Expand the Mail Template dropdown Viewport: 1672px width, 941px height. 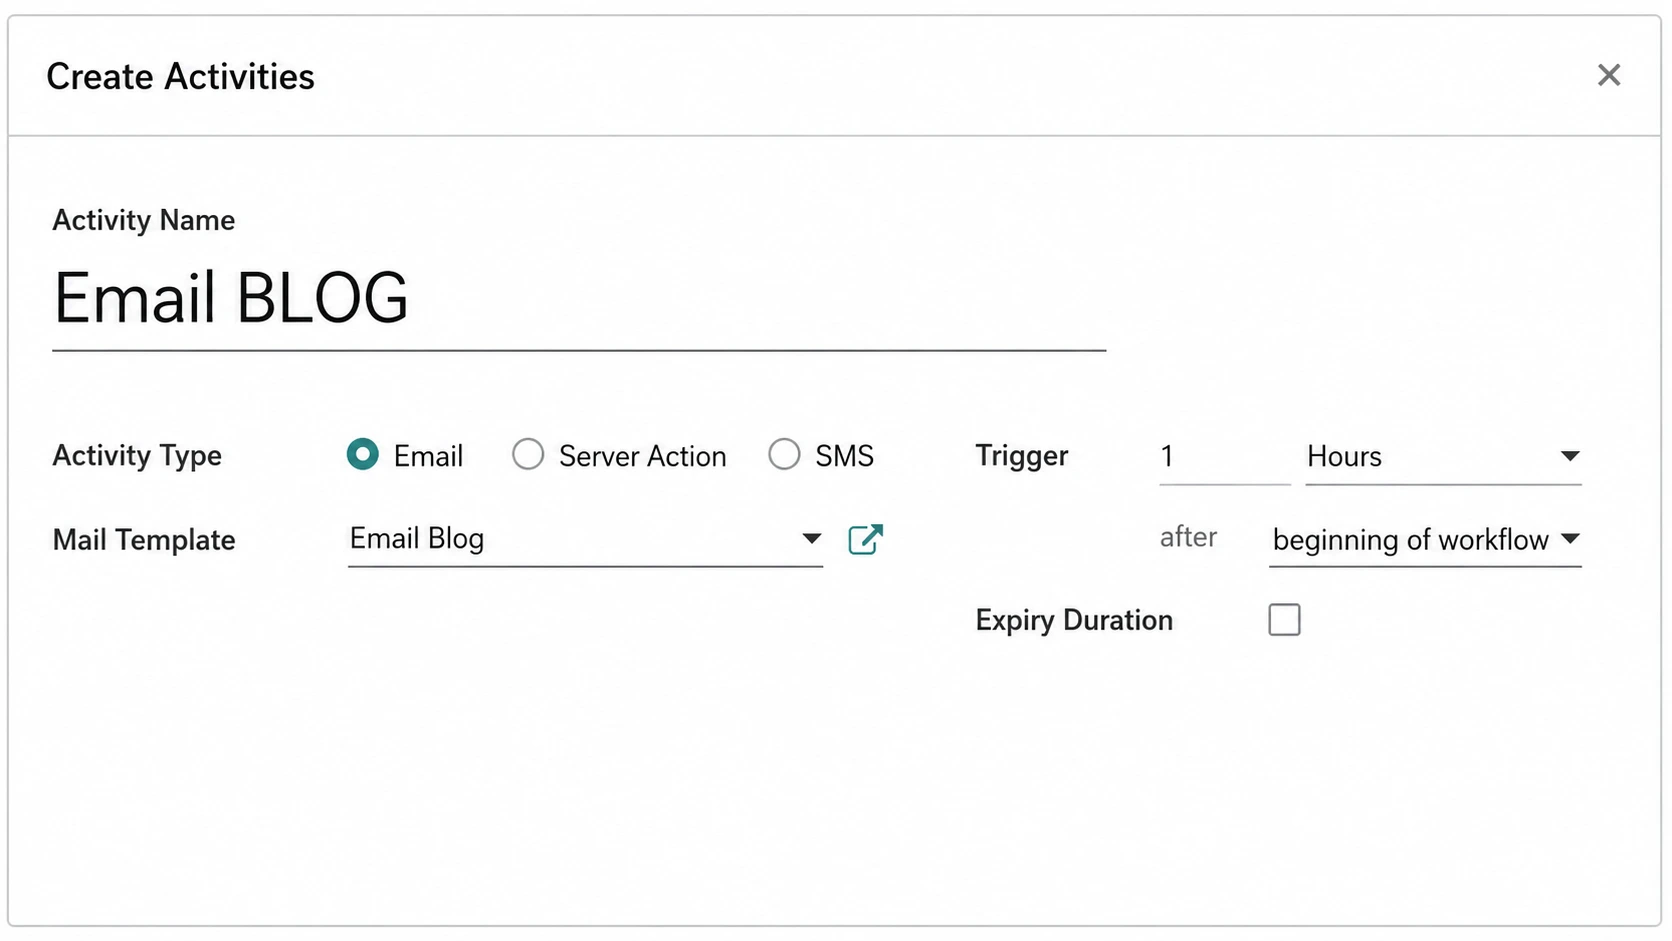point(585,540)
